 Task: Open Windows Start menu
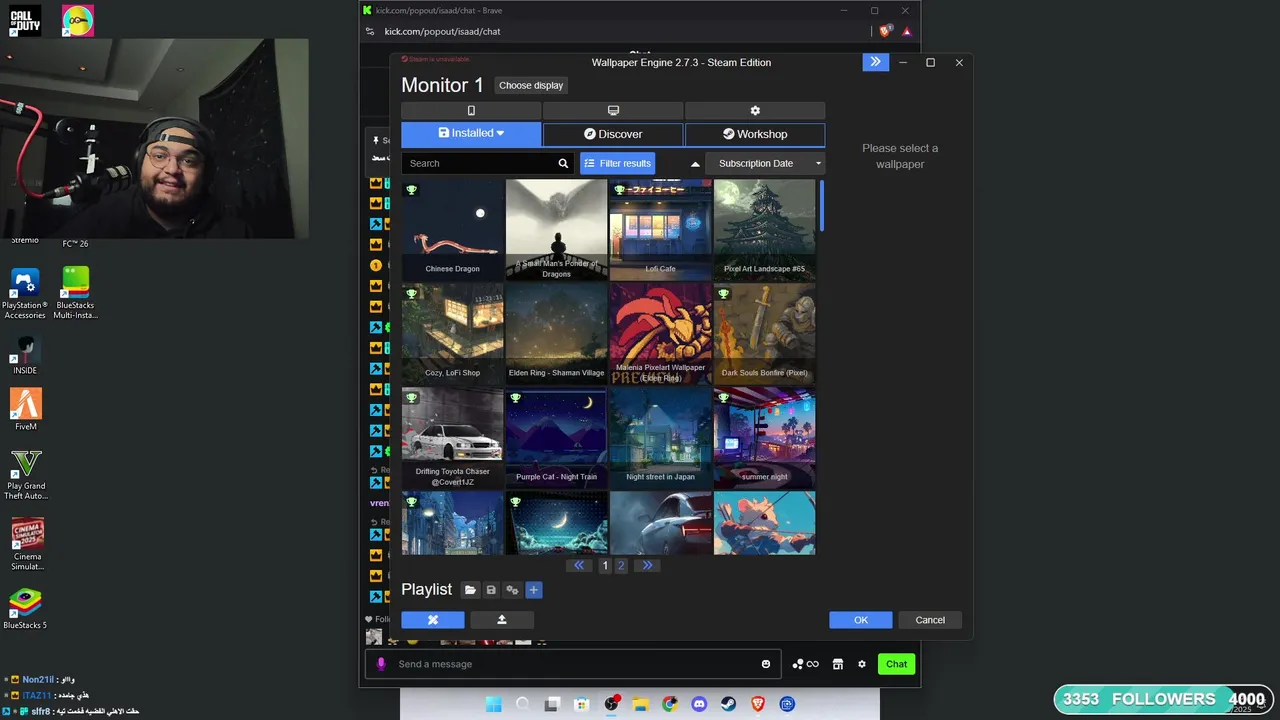(493, 704)
